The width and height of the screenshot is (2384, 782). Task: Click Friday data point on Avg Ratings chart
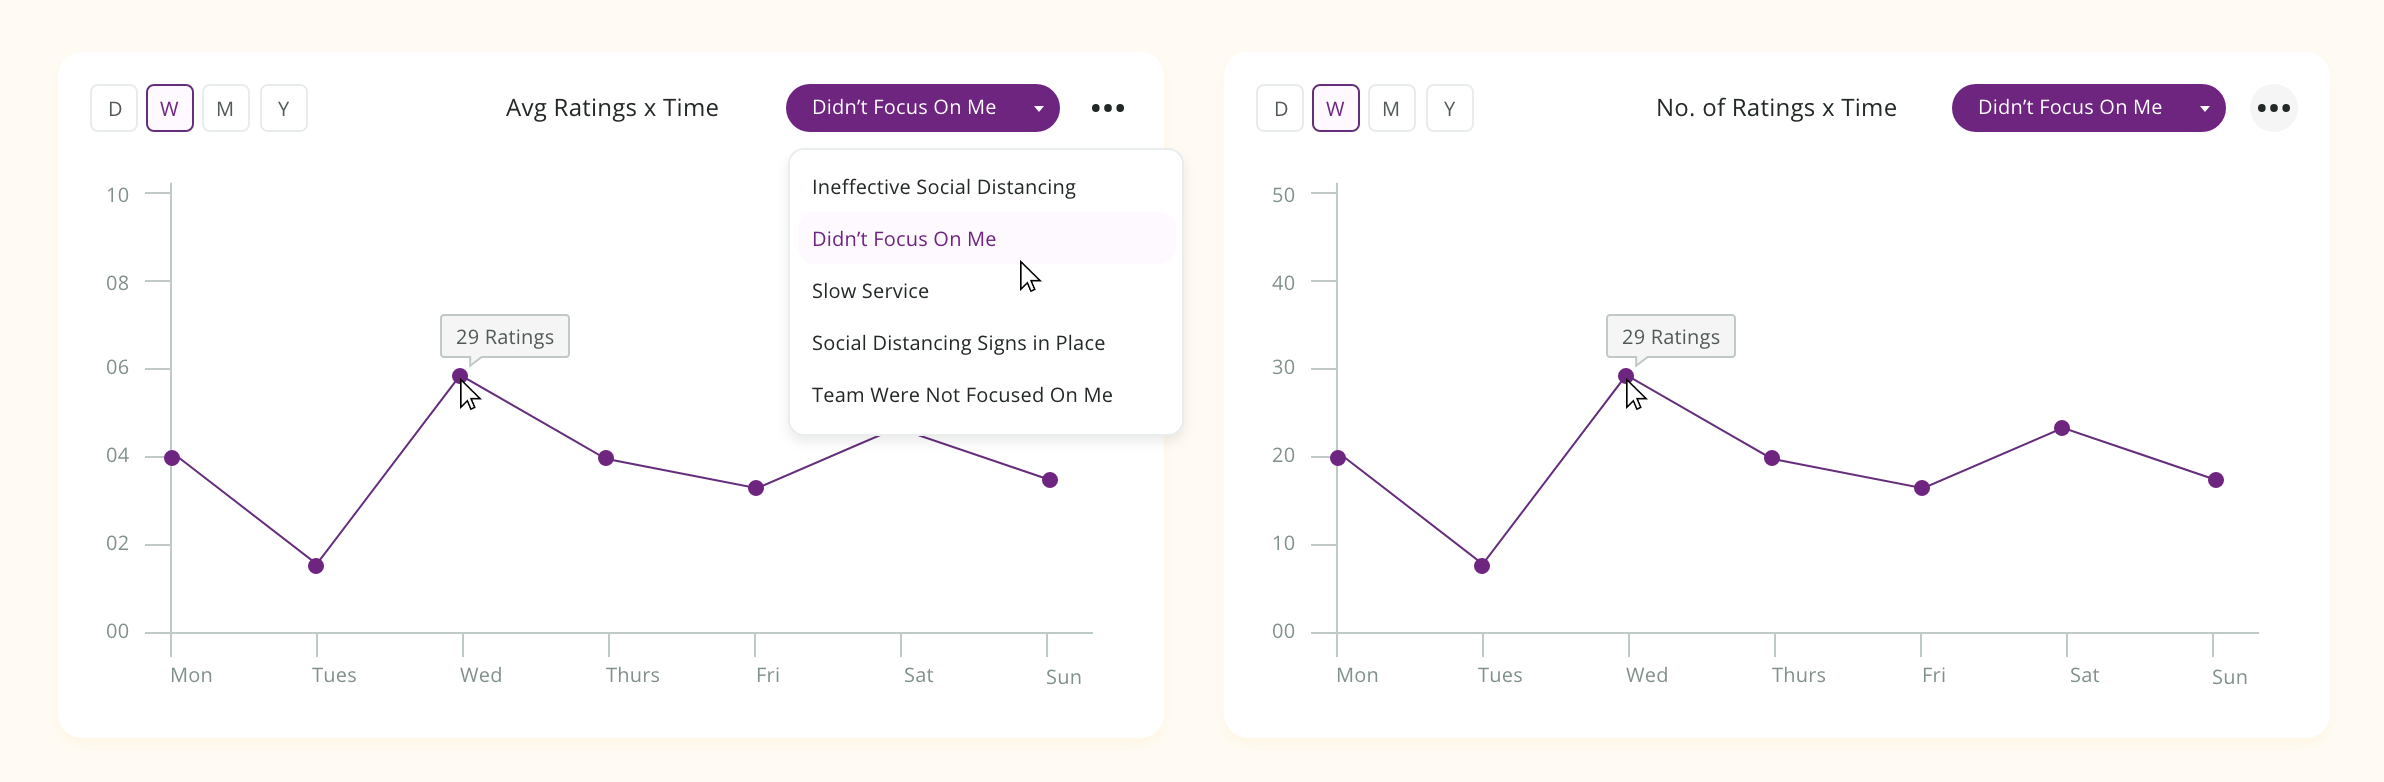tap(756, 488)
